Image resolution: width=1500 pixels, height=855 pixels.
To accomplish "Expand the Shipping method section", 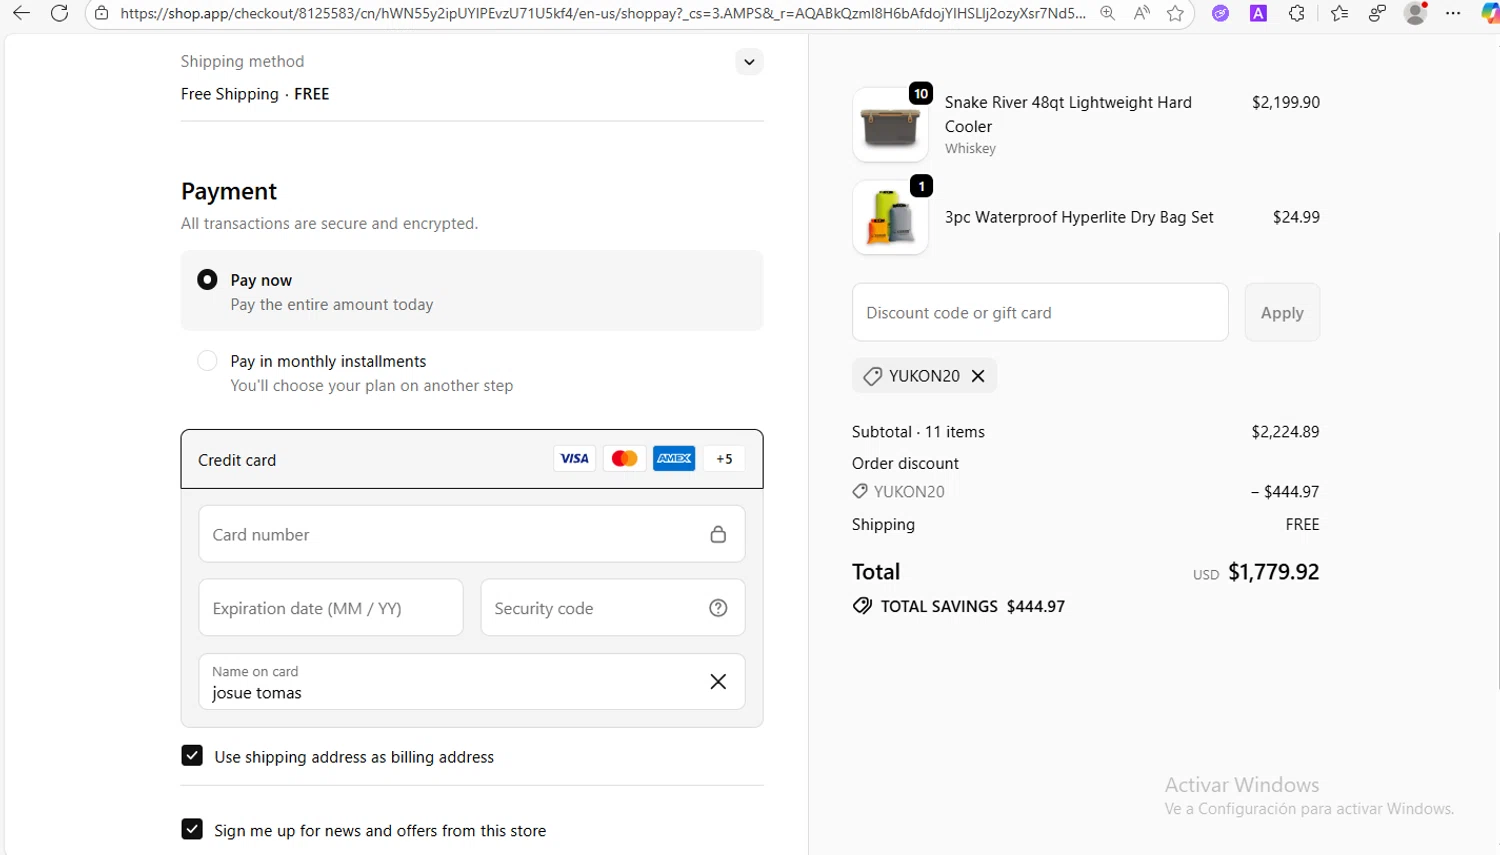I will 749,62.
